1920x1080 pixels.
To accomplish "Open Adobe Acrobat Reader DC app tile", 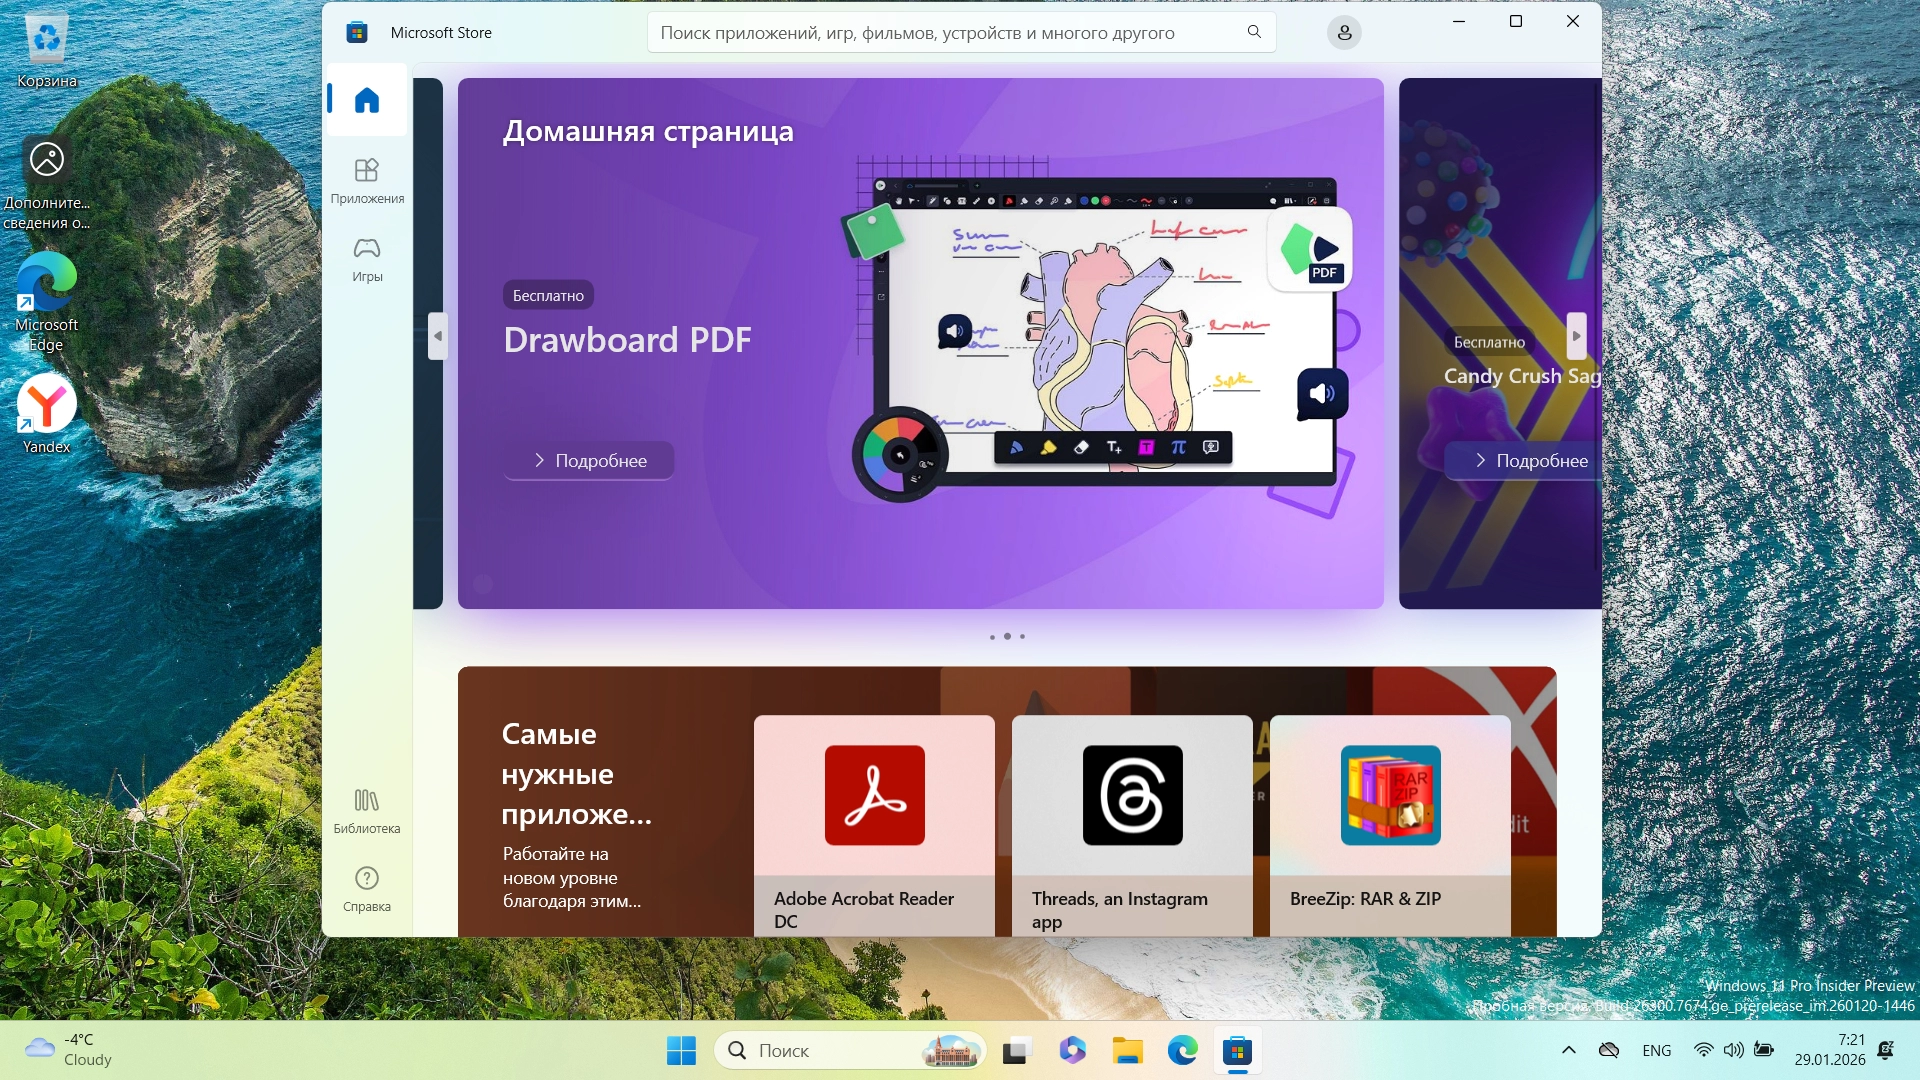I will (874, 825).
